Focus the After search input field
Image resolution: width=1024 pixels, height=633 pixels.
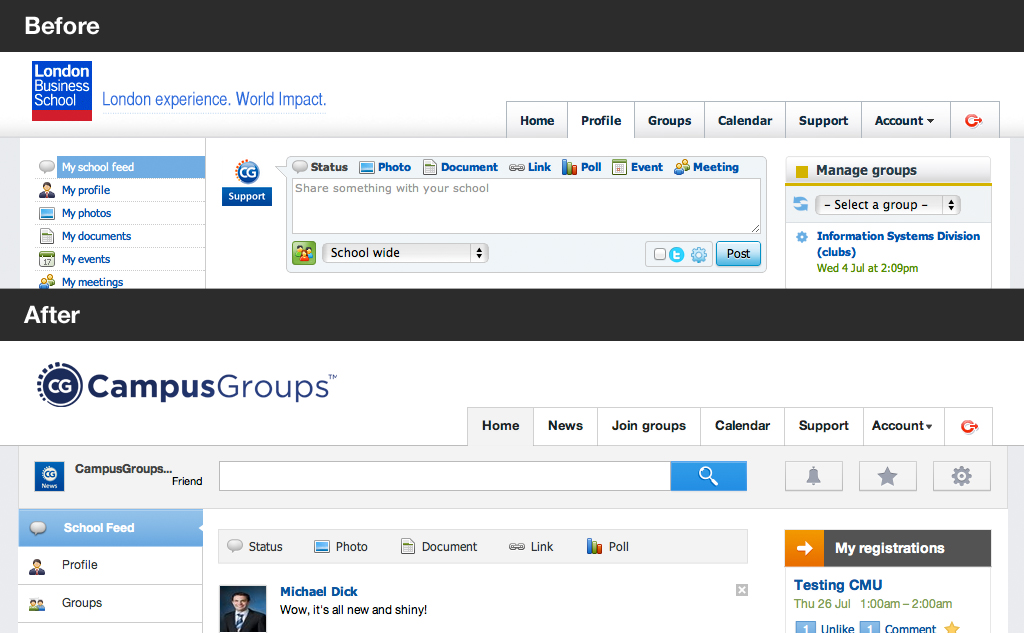[x=445, y=476]
